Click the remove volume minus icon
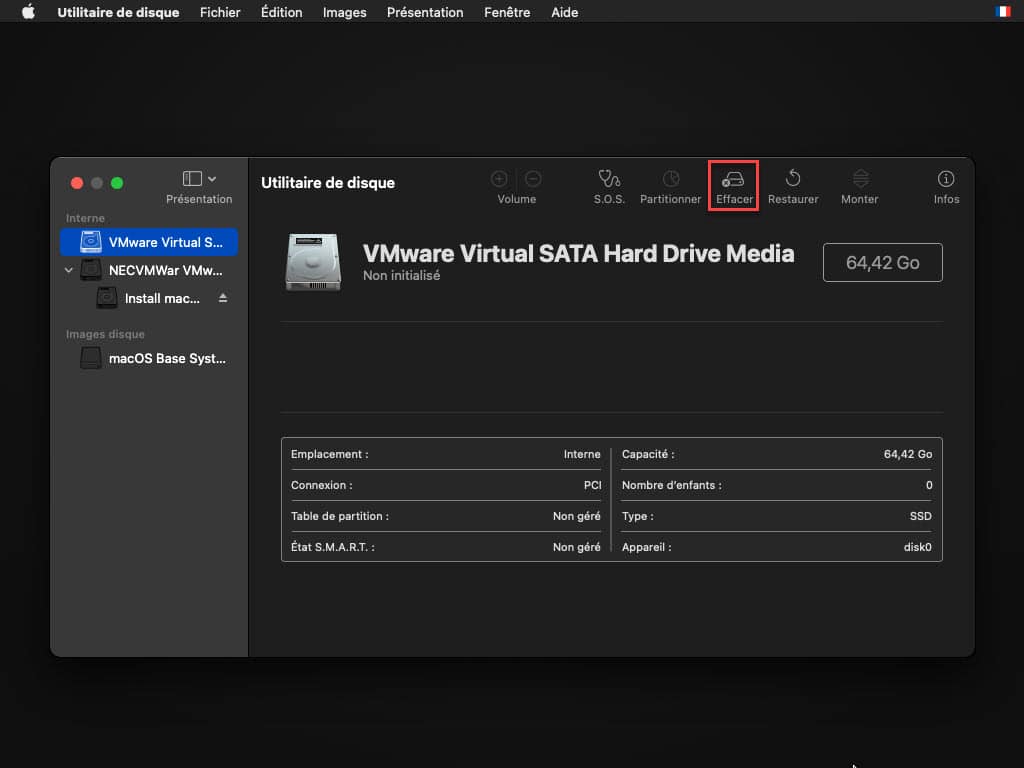 tap(534, 179)
